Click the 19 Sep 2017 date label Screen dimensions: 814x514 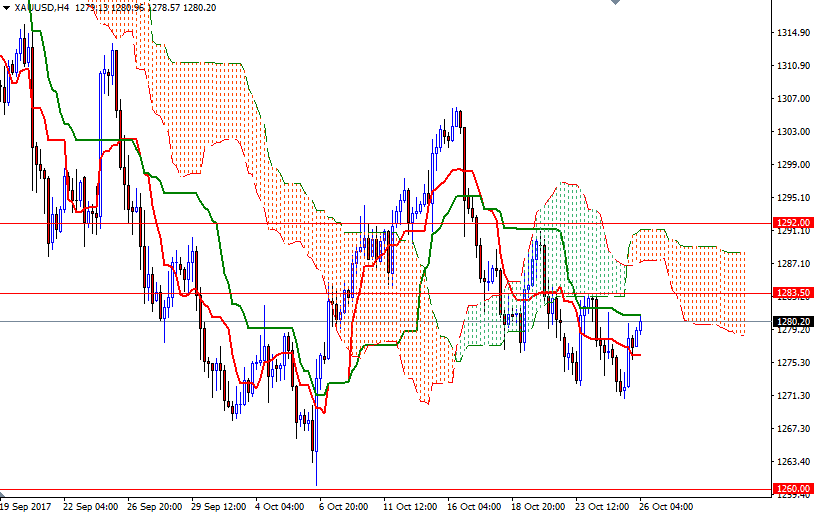coord(25,507)
